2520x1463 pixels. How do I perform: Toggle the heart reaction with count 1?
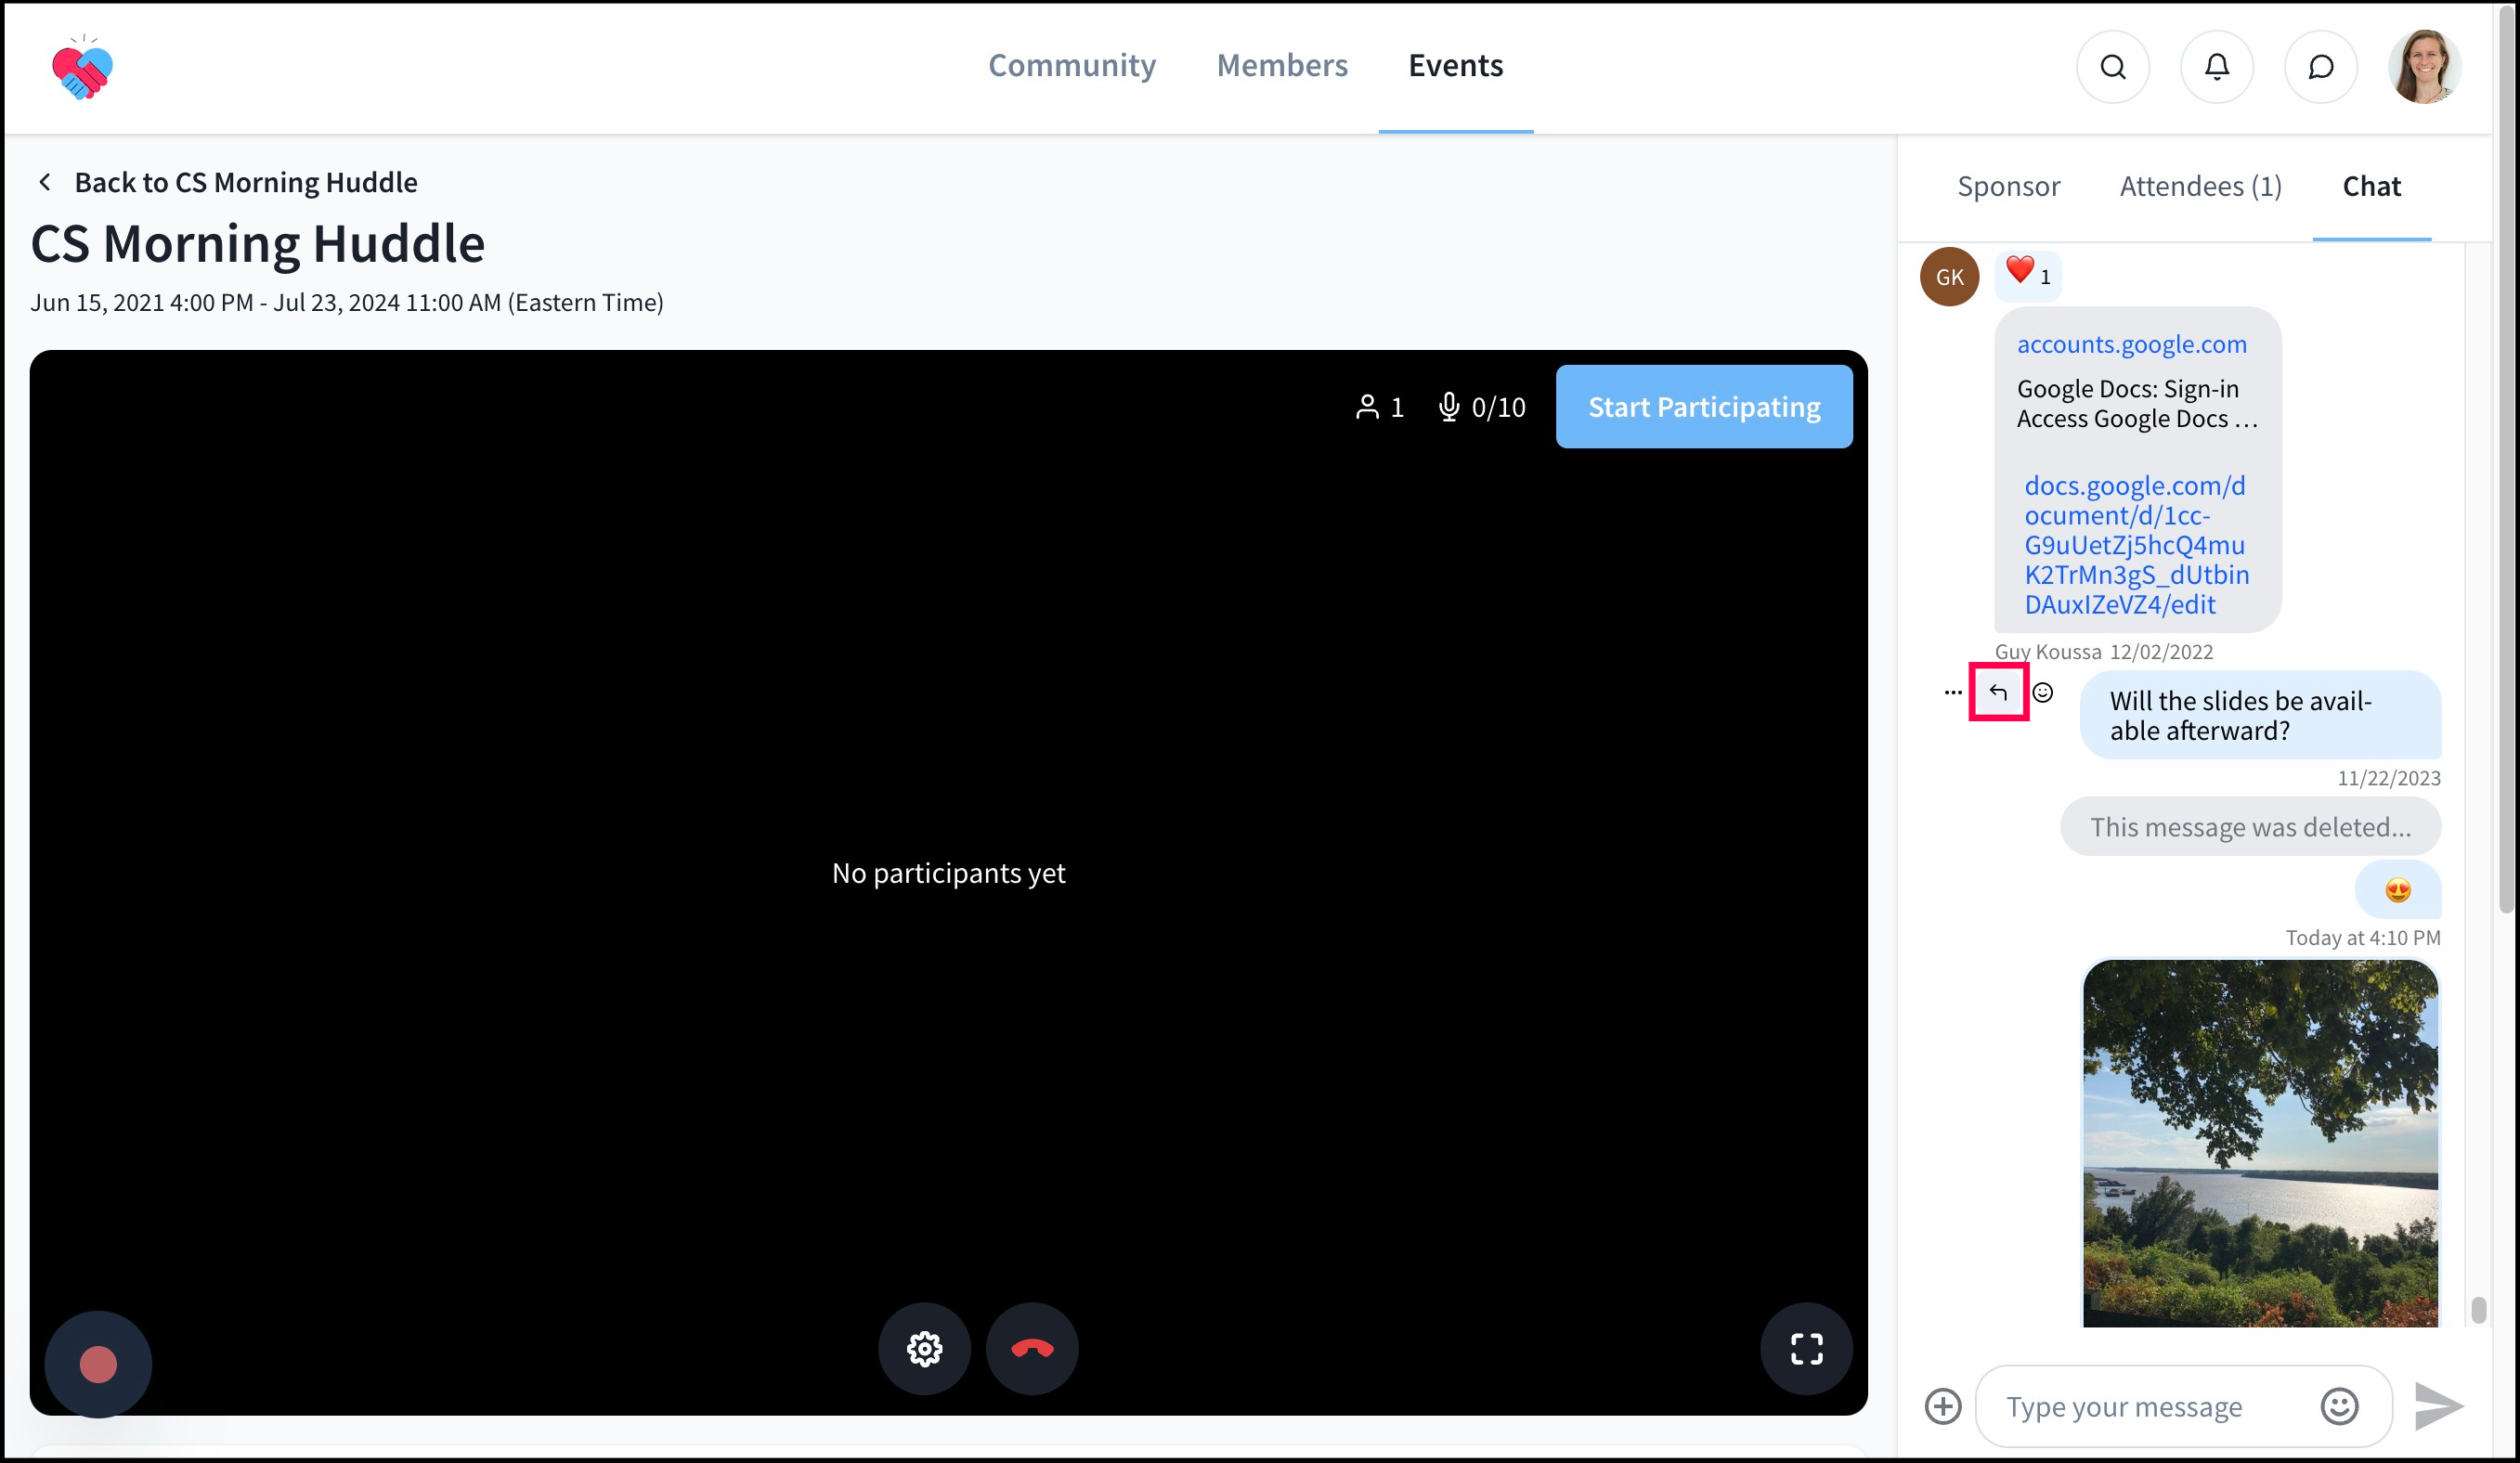(2027, 274)
